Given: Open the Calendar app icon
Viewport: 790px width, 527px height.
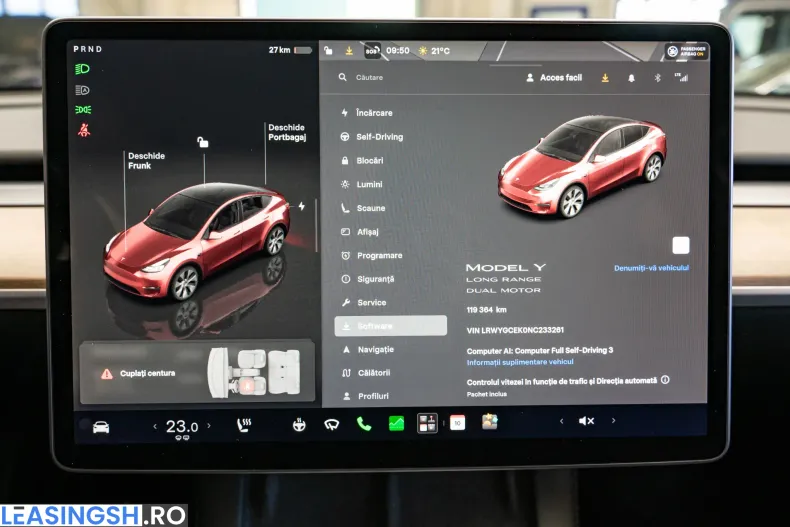Looking at the screenshot, I should (x=457, y=423).
